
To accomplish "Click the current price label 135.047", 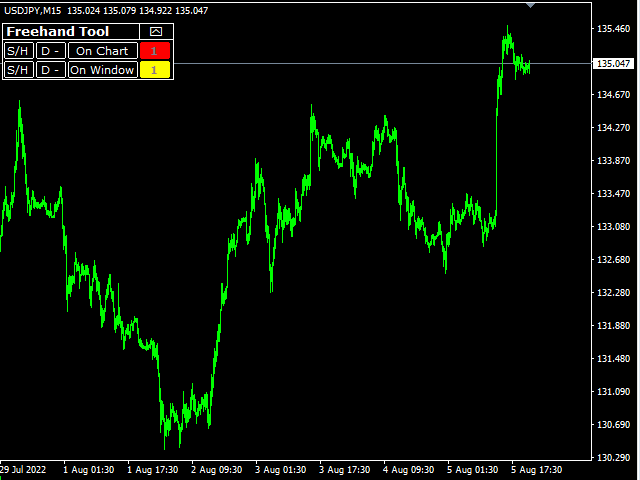I will [x=613, y=64].
